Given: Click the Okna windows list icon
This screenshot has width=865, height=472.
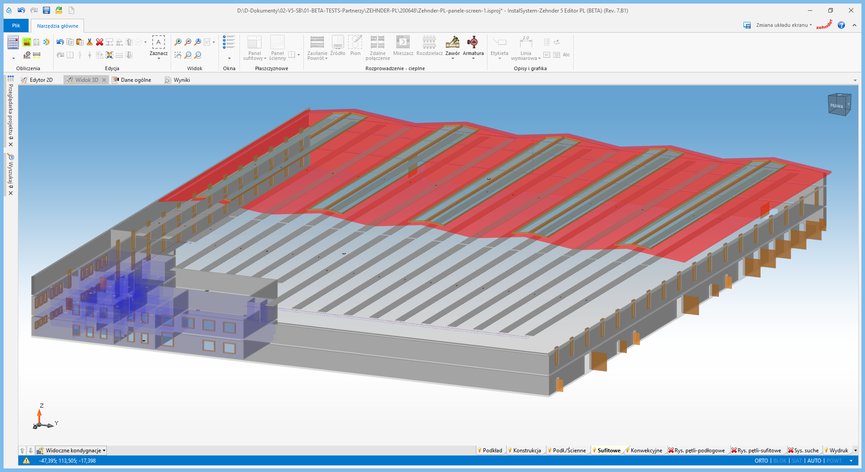Looking at the screenshot, I should [x=229, y=47].
